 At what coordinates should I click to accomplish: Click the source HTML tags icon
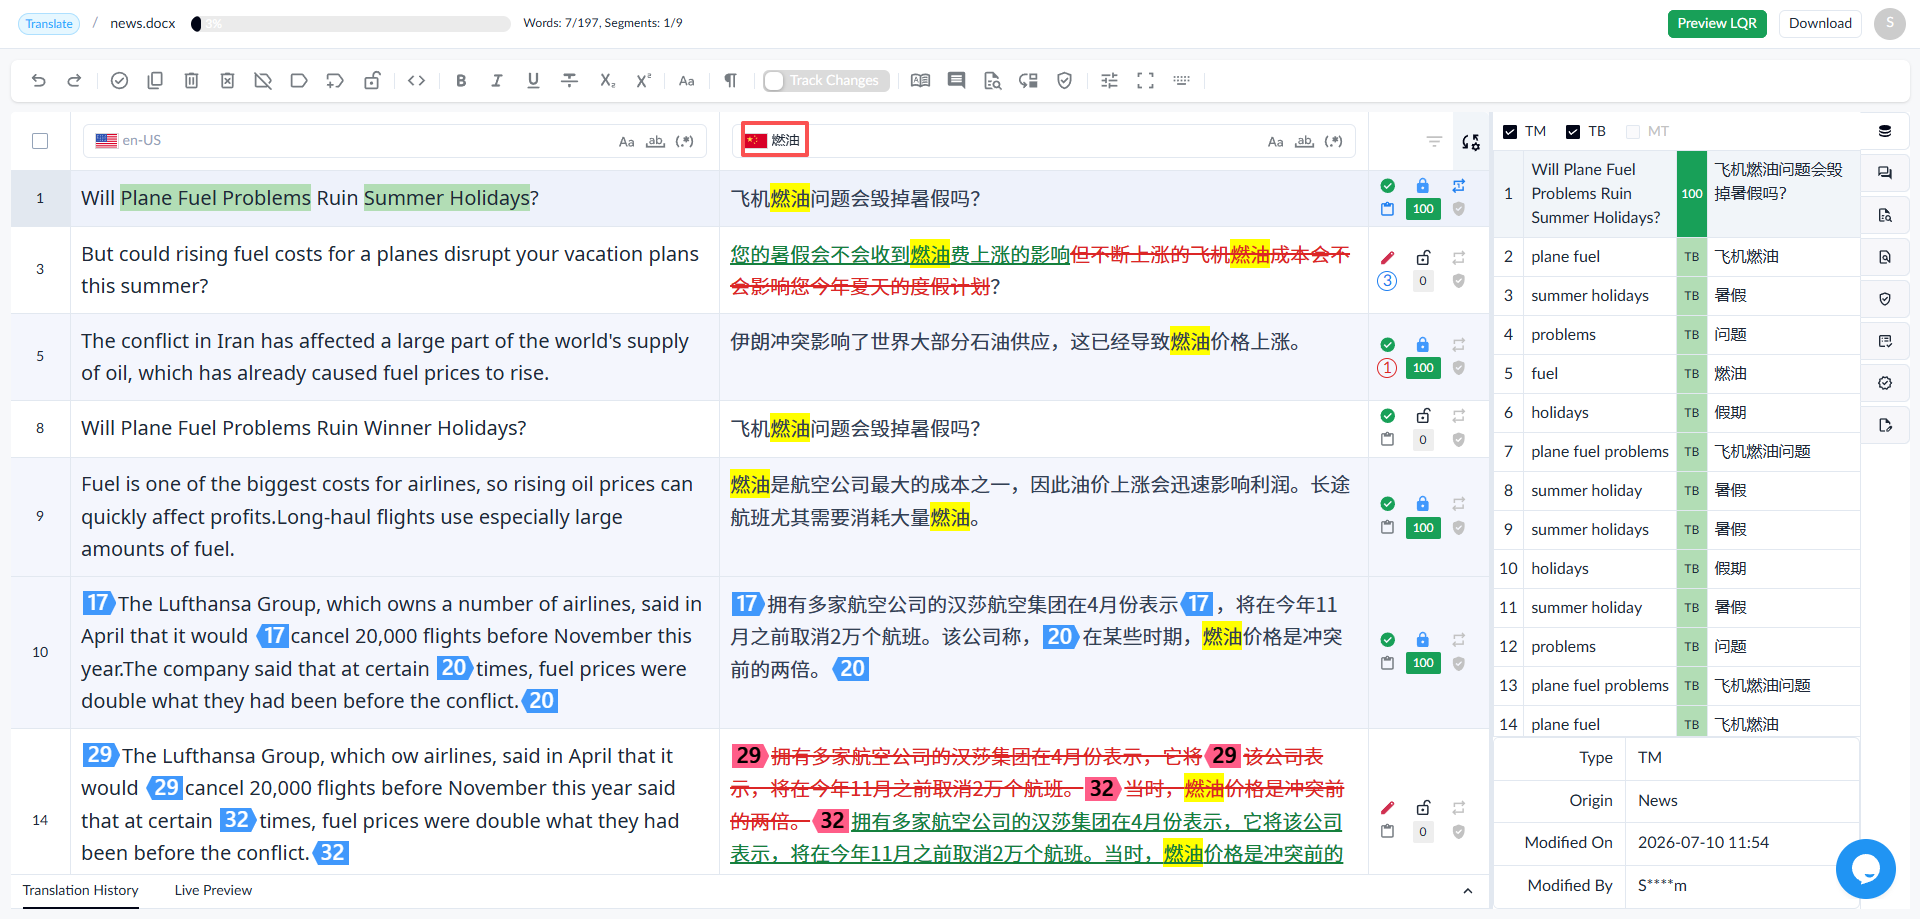417,81
